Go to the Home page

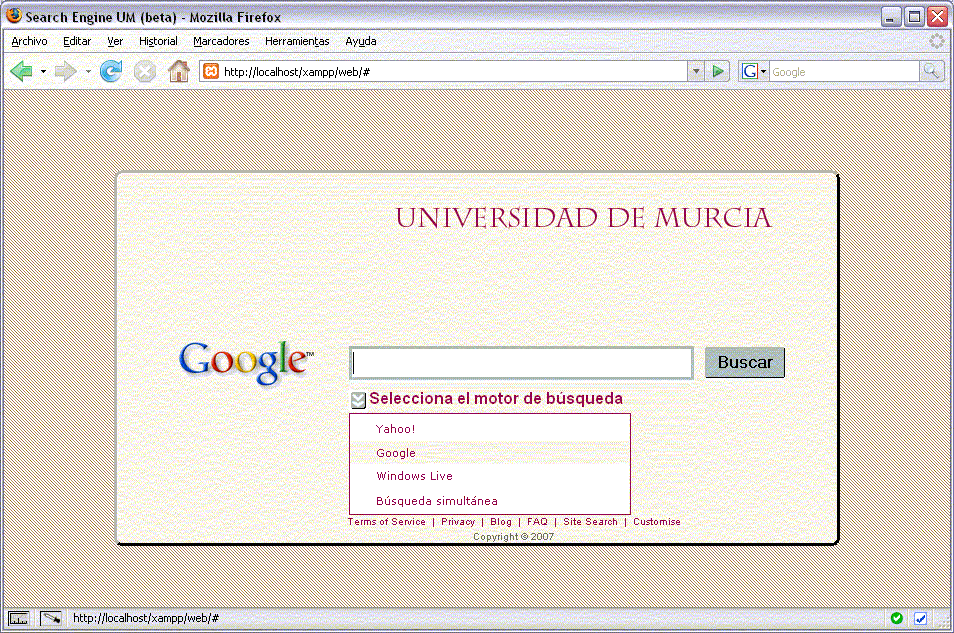coord(178,71)
